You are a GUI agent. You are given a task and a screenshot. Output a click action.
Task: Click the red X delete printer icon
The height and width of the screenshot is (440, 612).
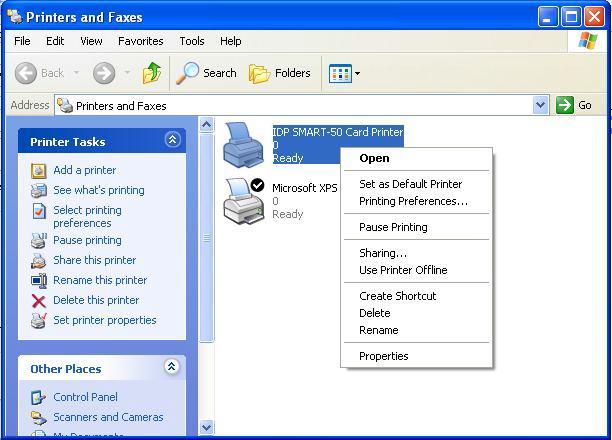(x=39, y=301)
